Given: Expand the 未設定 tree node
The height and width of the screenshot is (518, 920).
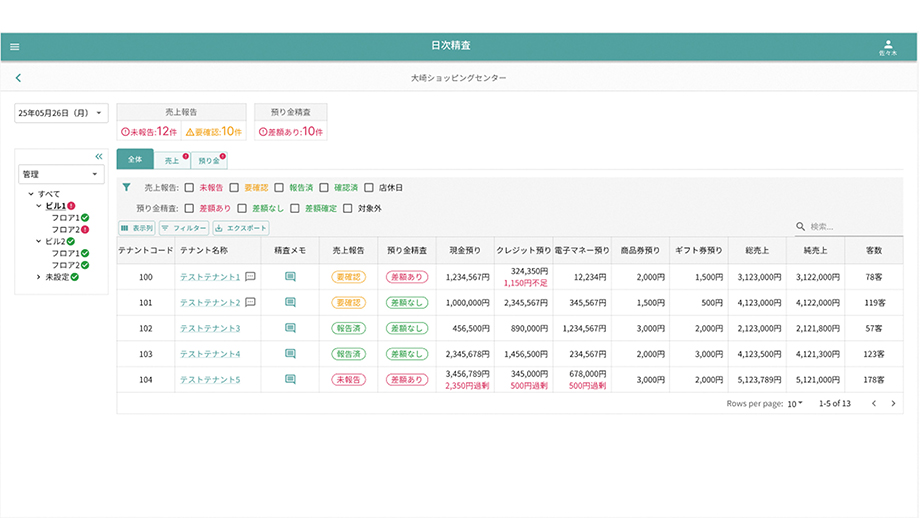Looking at the screenshot, I should tap(38, 276).
